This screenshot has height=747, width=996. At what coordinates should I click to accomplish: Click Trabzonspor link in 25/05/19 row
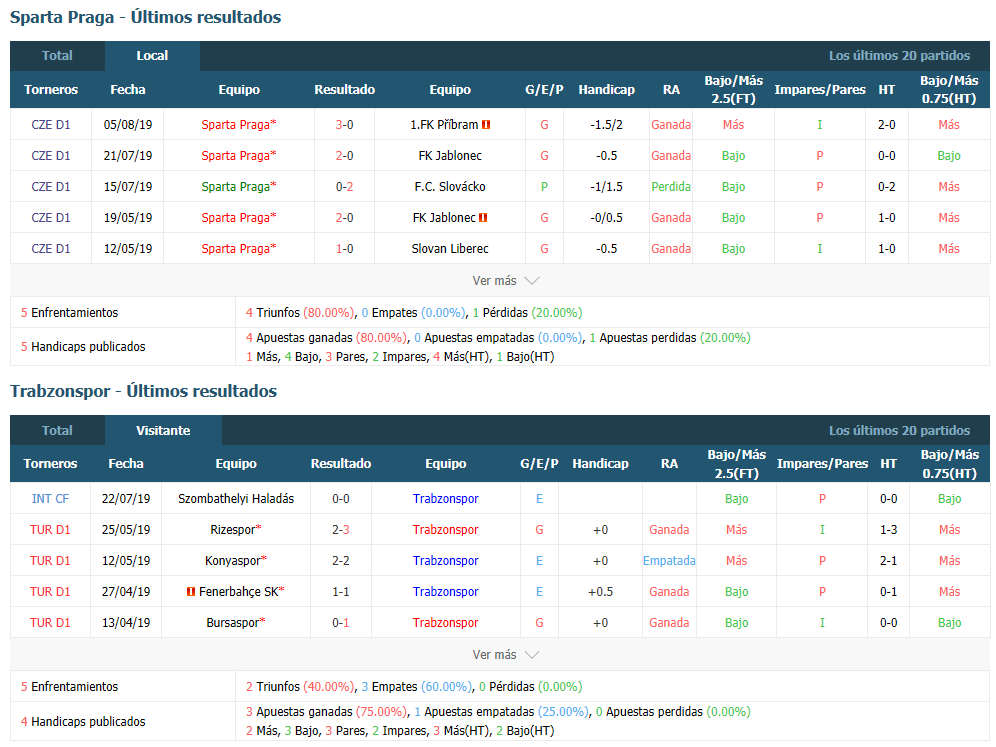(445, 530)
